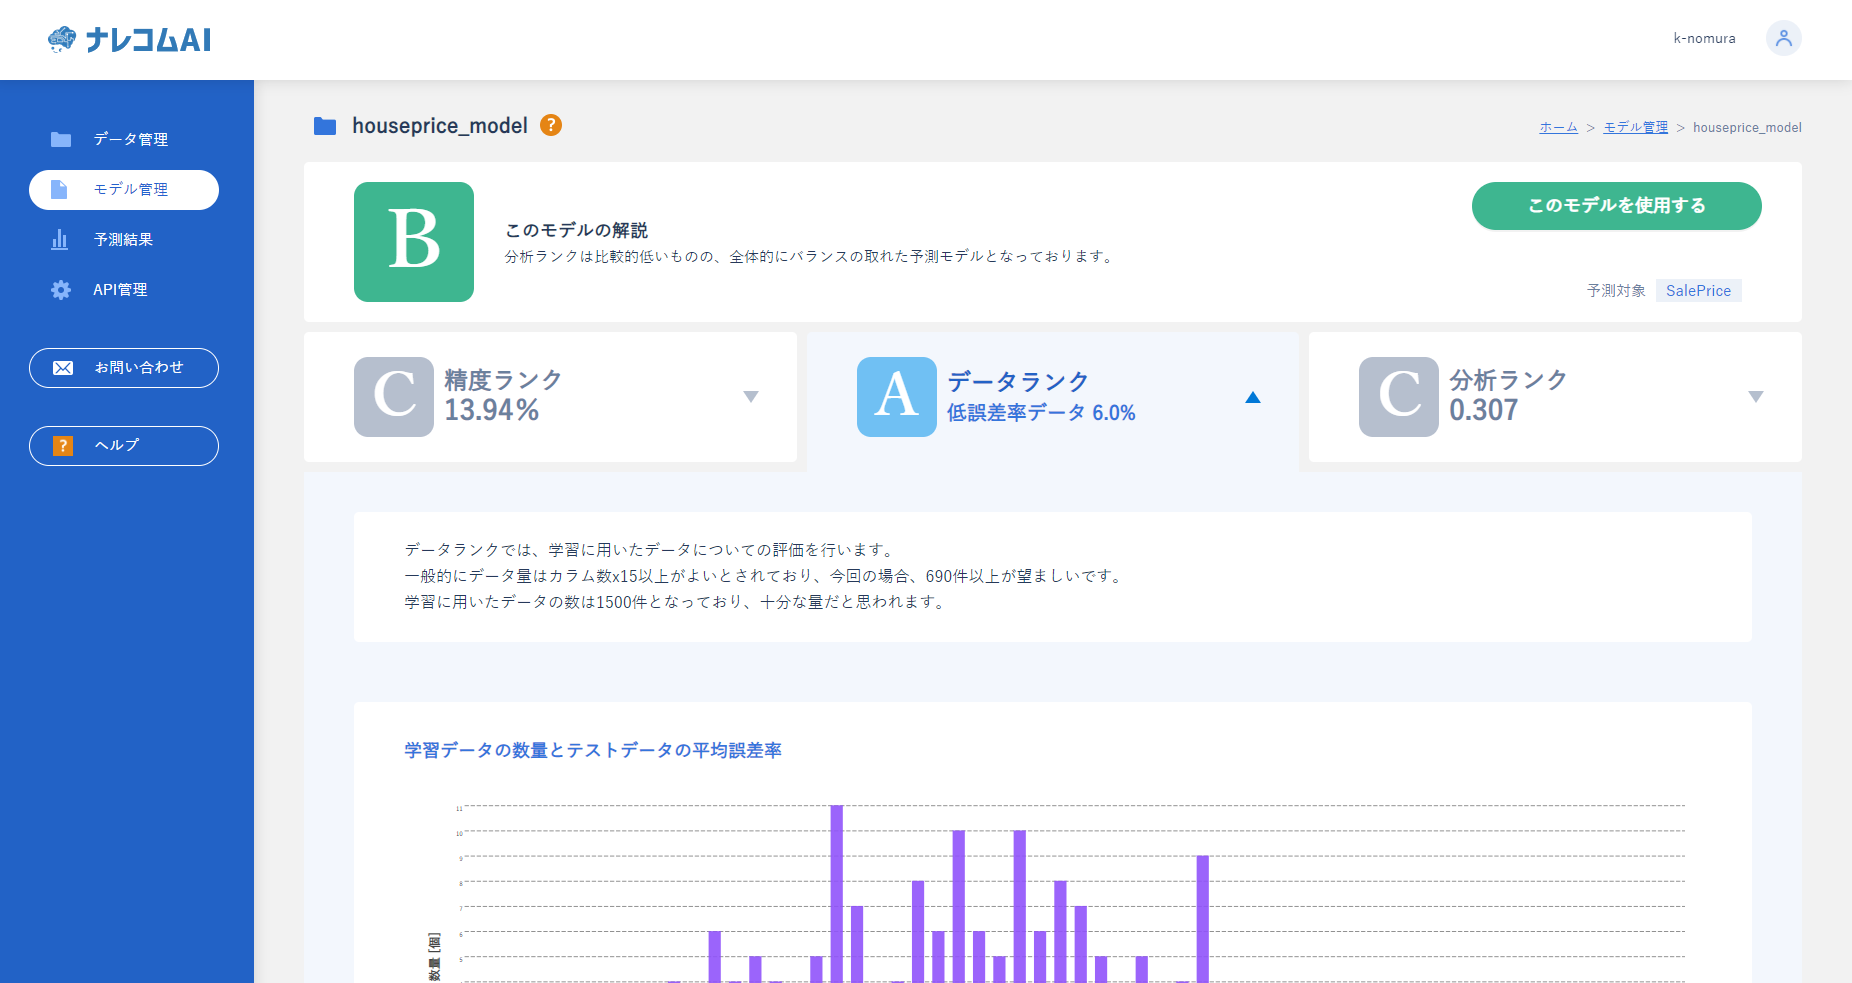Click the k-nomura username

[1705, 39]
